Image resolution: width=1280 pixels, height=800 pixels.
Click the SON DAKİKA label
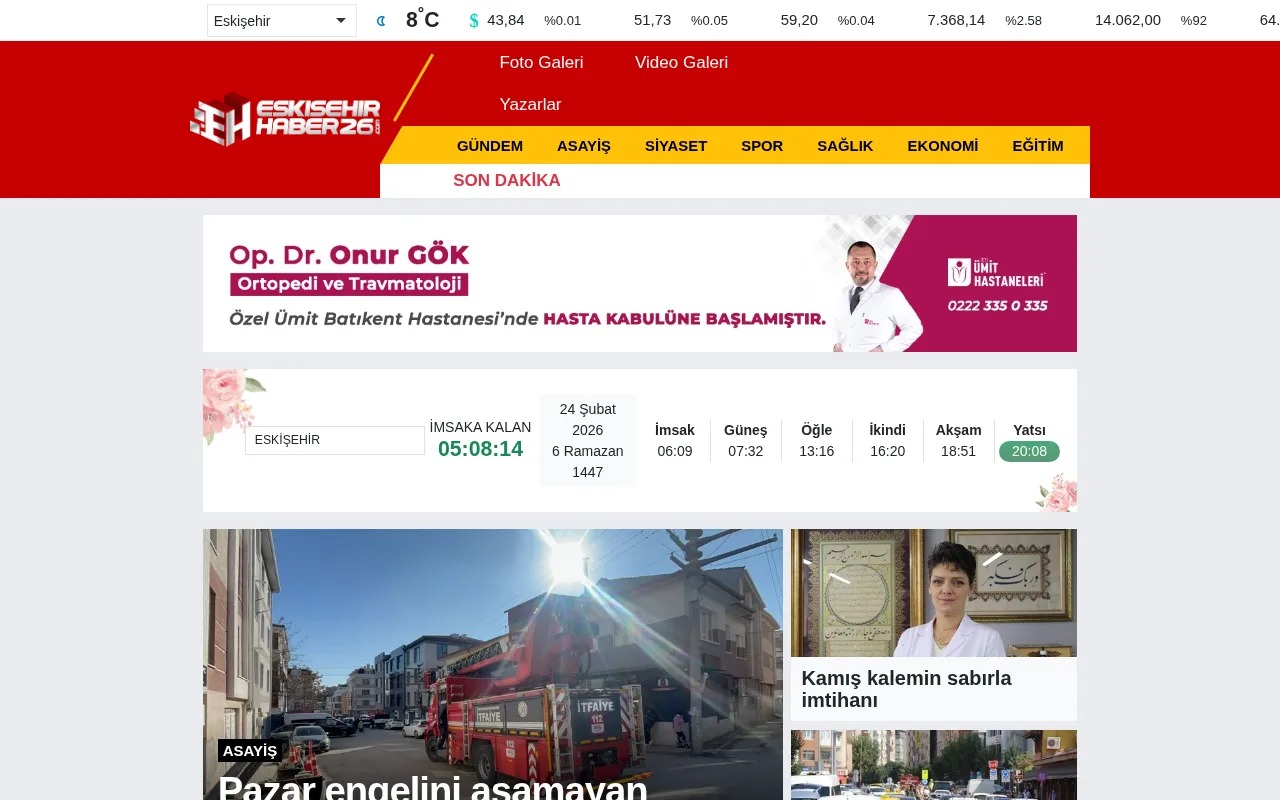pyautogui.click(x=507, y=181)
